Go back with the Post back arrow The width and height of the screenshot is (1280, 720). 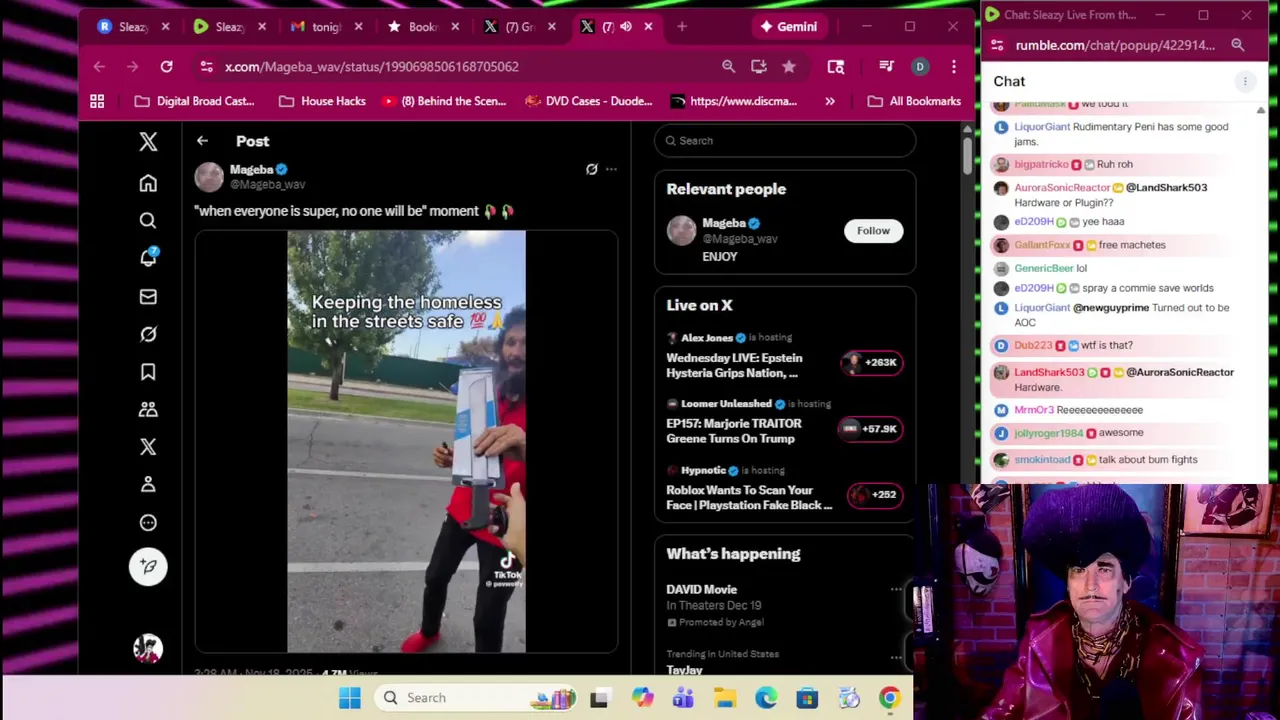(202, 141)
